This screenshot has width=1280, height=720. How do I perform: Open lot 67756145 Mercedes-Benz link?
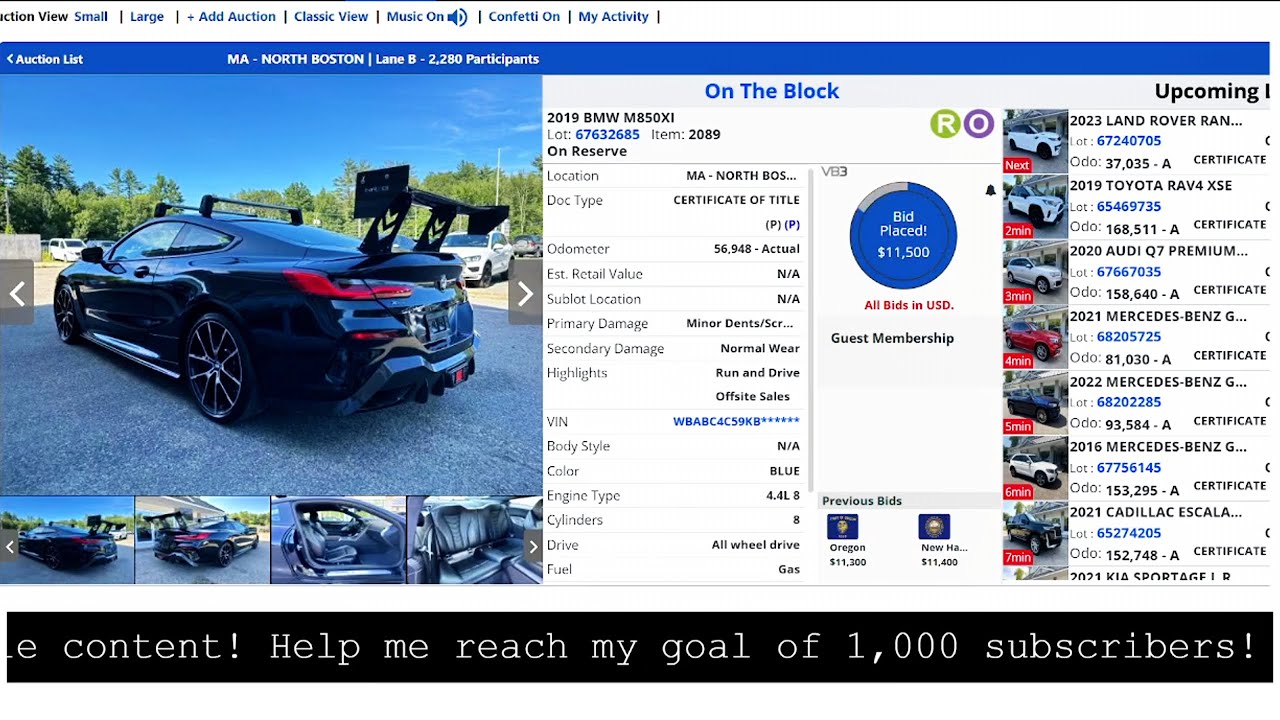(x=1129, y=468)
